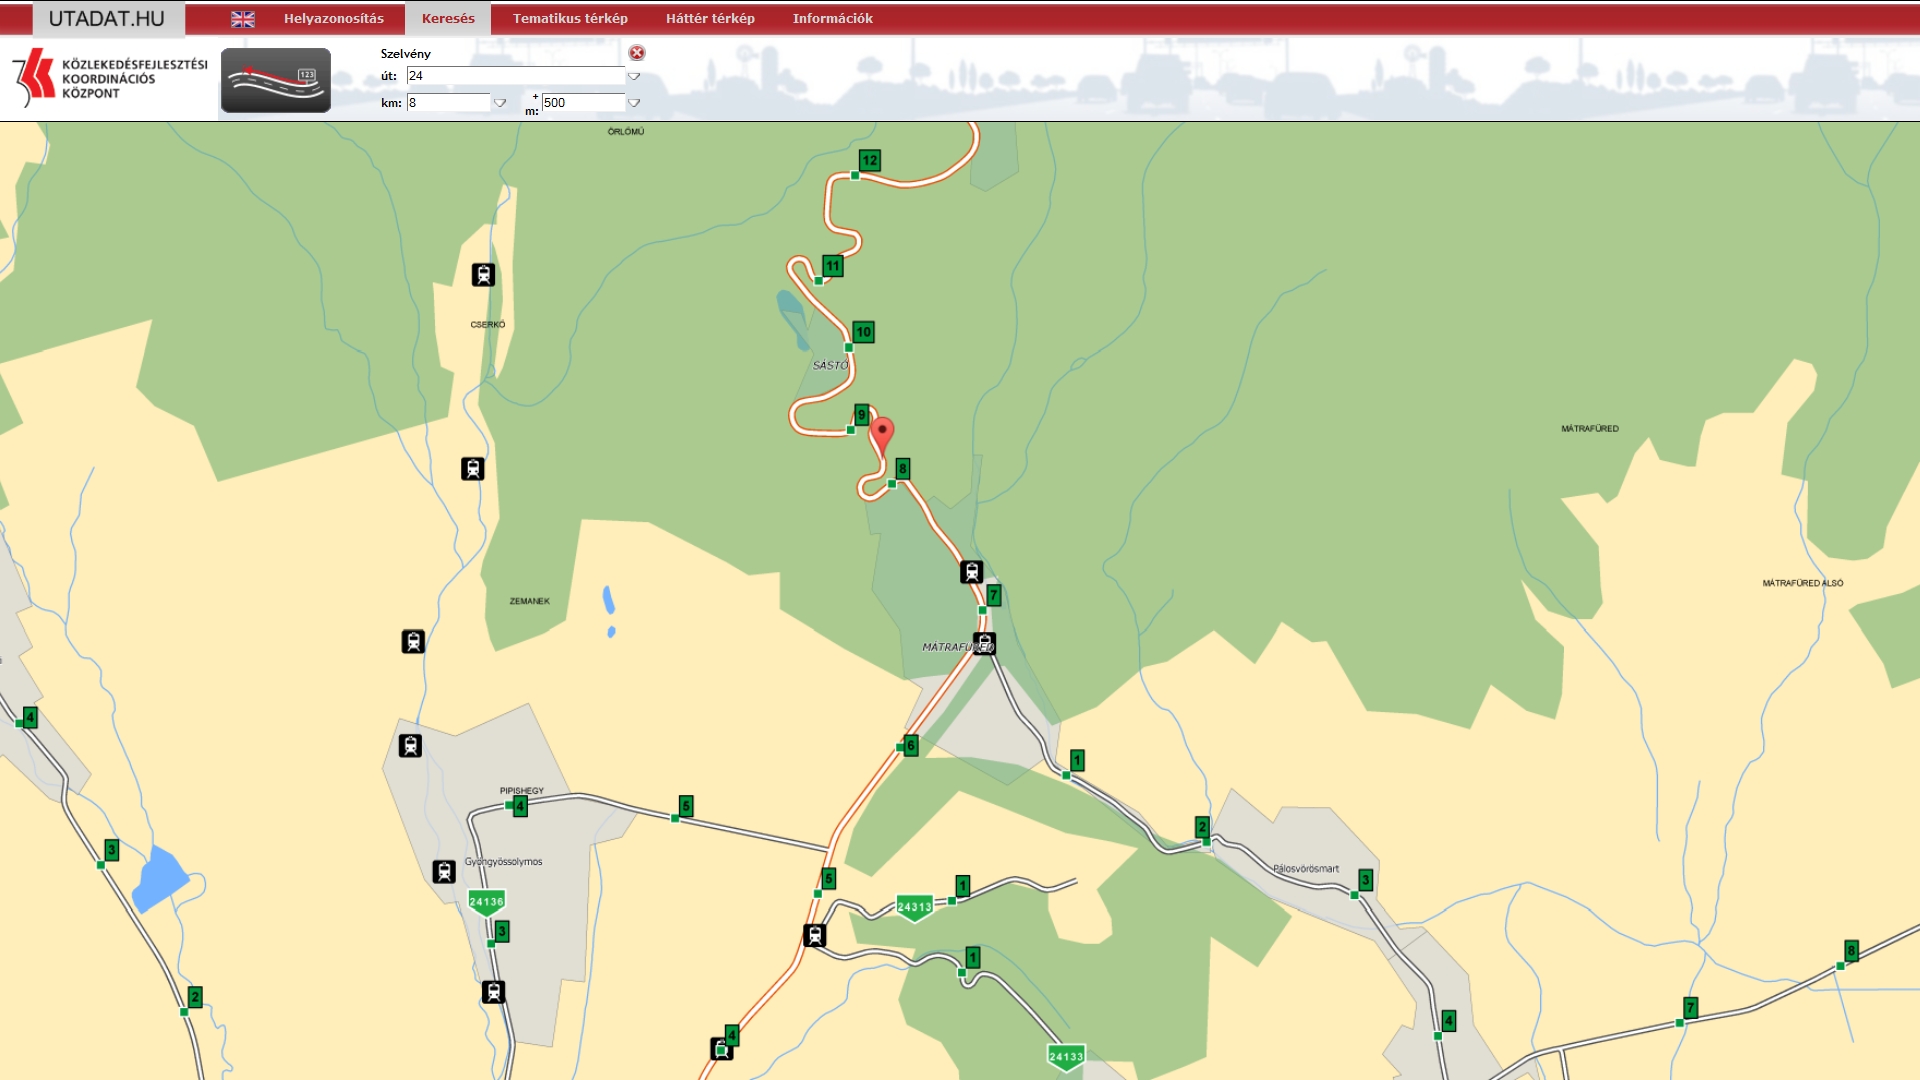Close the Szelvény search panel
Image resolution: width=1920 pixels, height=1080 pixels.
pos(637,53)
